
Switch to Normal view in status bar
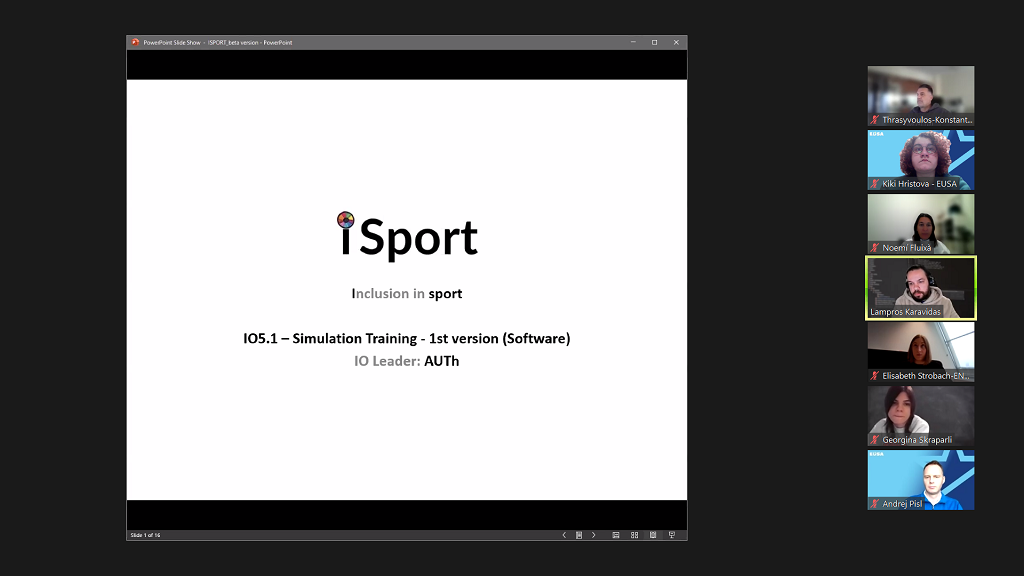[616, 535]
